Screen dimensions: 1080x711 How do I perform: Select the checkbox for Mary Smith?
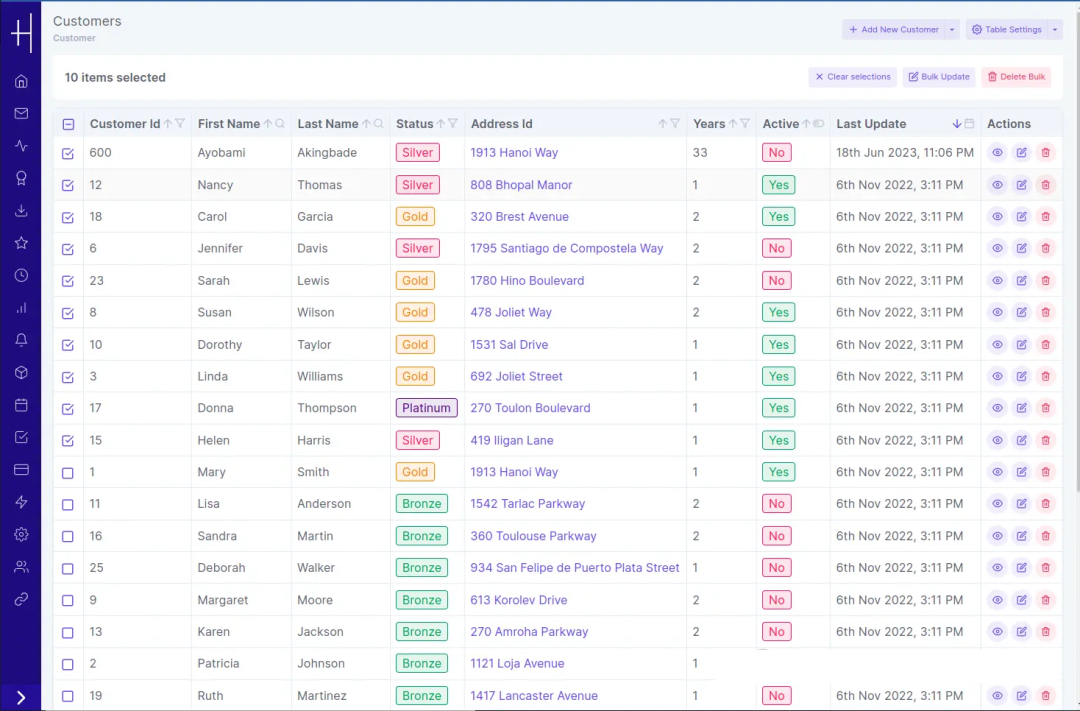(68, 473)
